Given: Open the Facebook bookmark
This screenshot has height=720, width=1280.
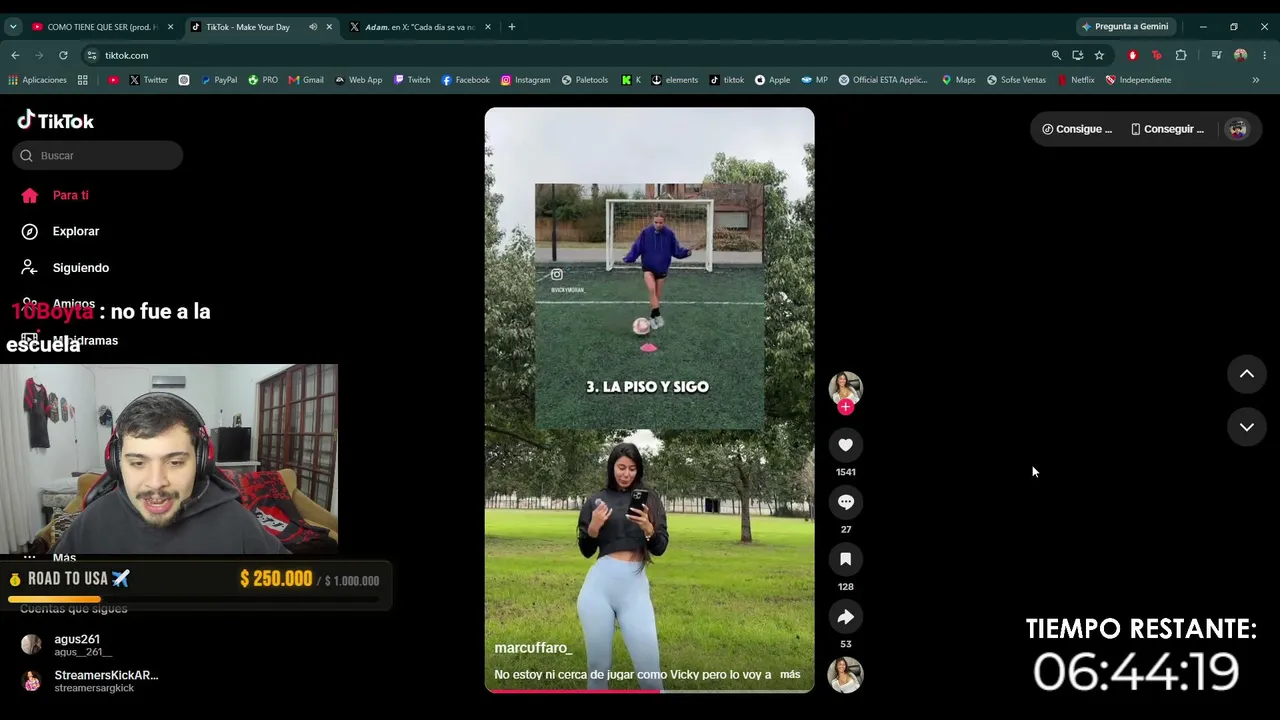Looking at the screenshot, I should 465,80.
